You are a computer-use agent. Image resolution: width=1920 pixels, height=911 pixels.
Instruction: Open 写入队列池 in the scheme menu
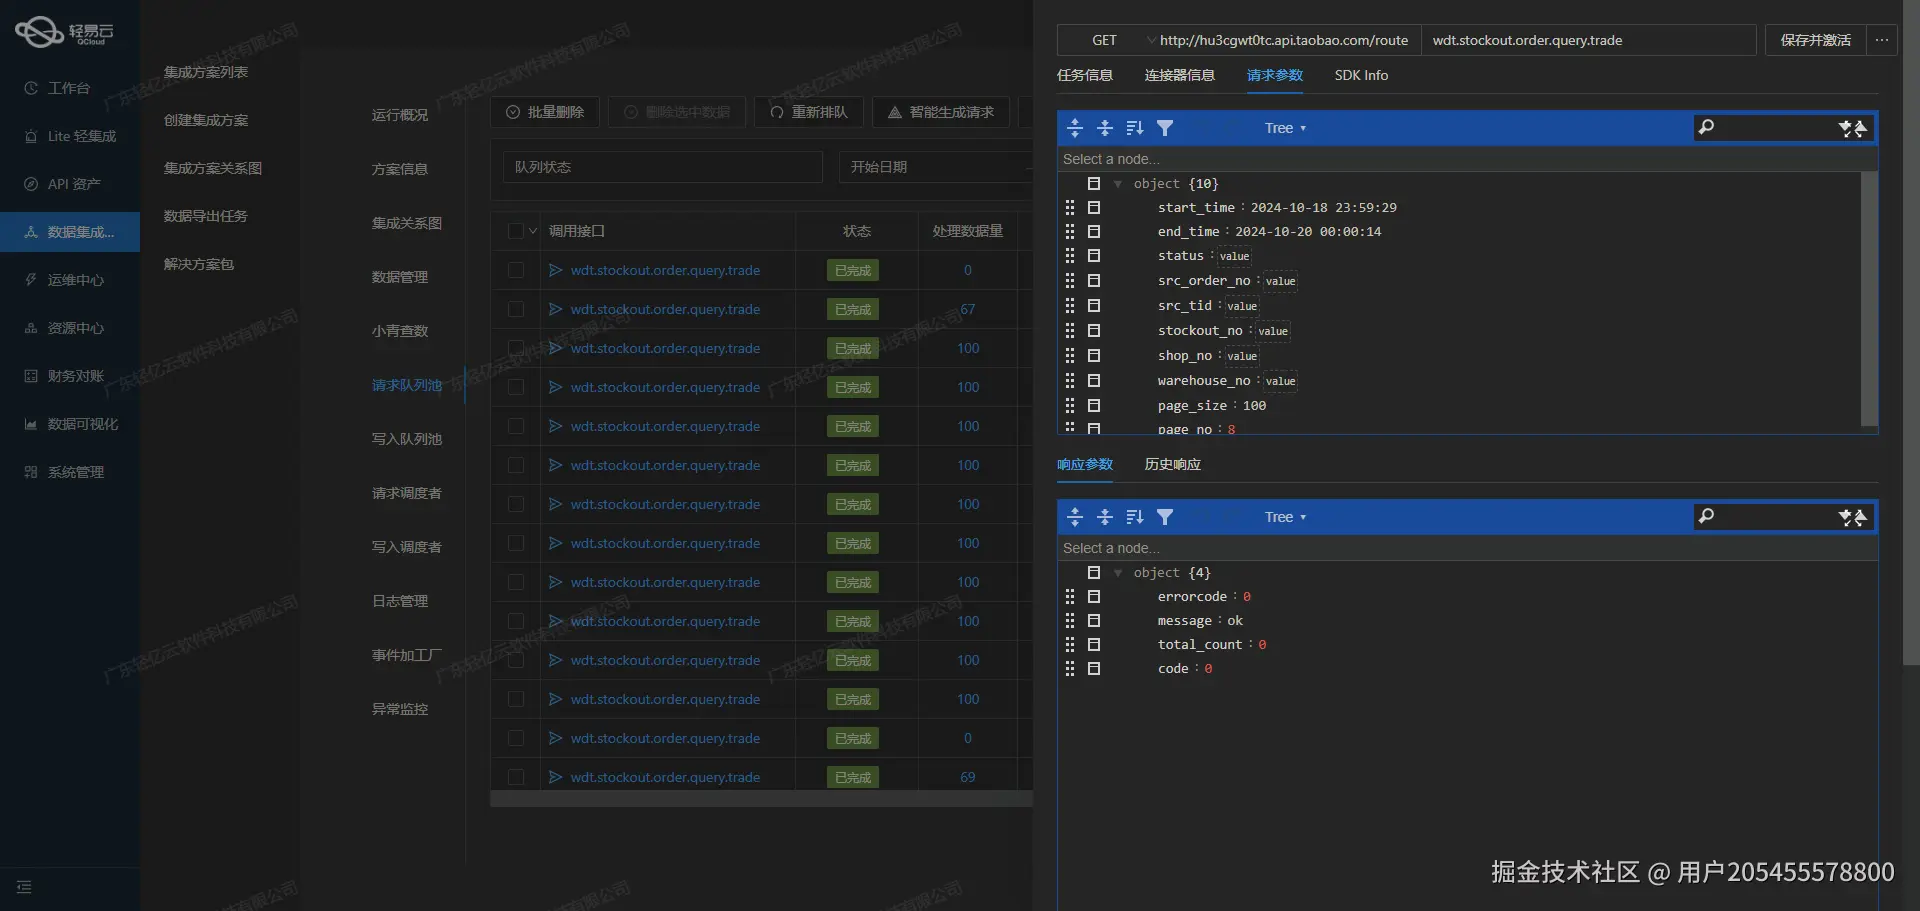pyautogui.click(x=407, y=439)
